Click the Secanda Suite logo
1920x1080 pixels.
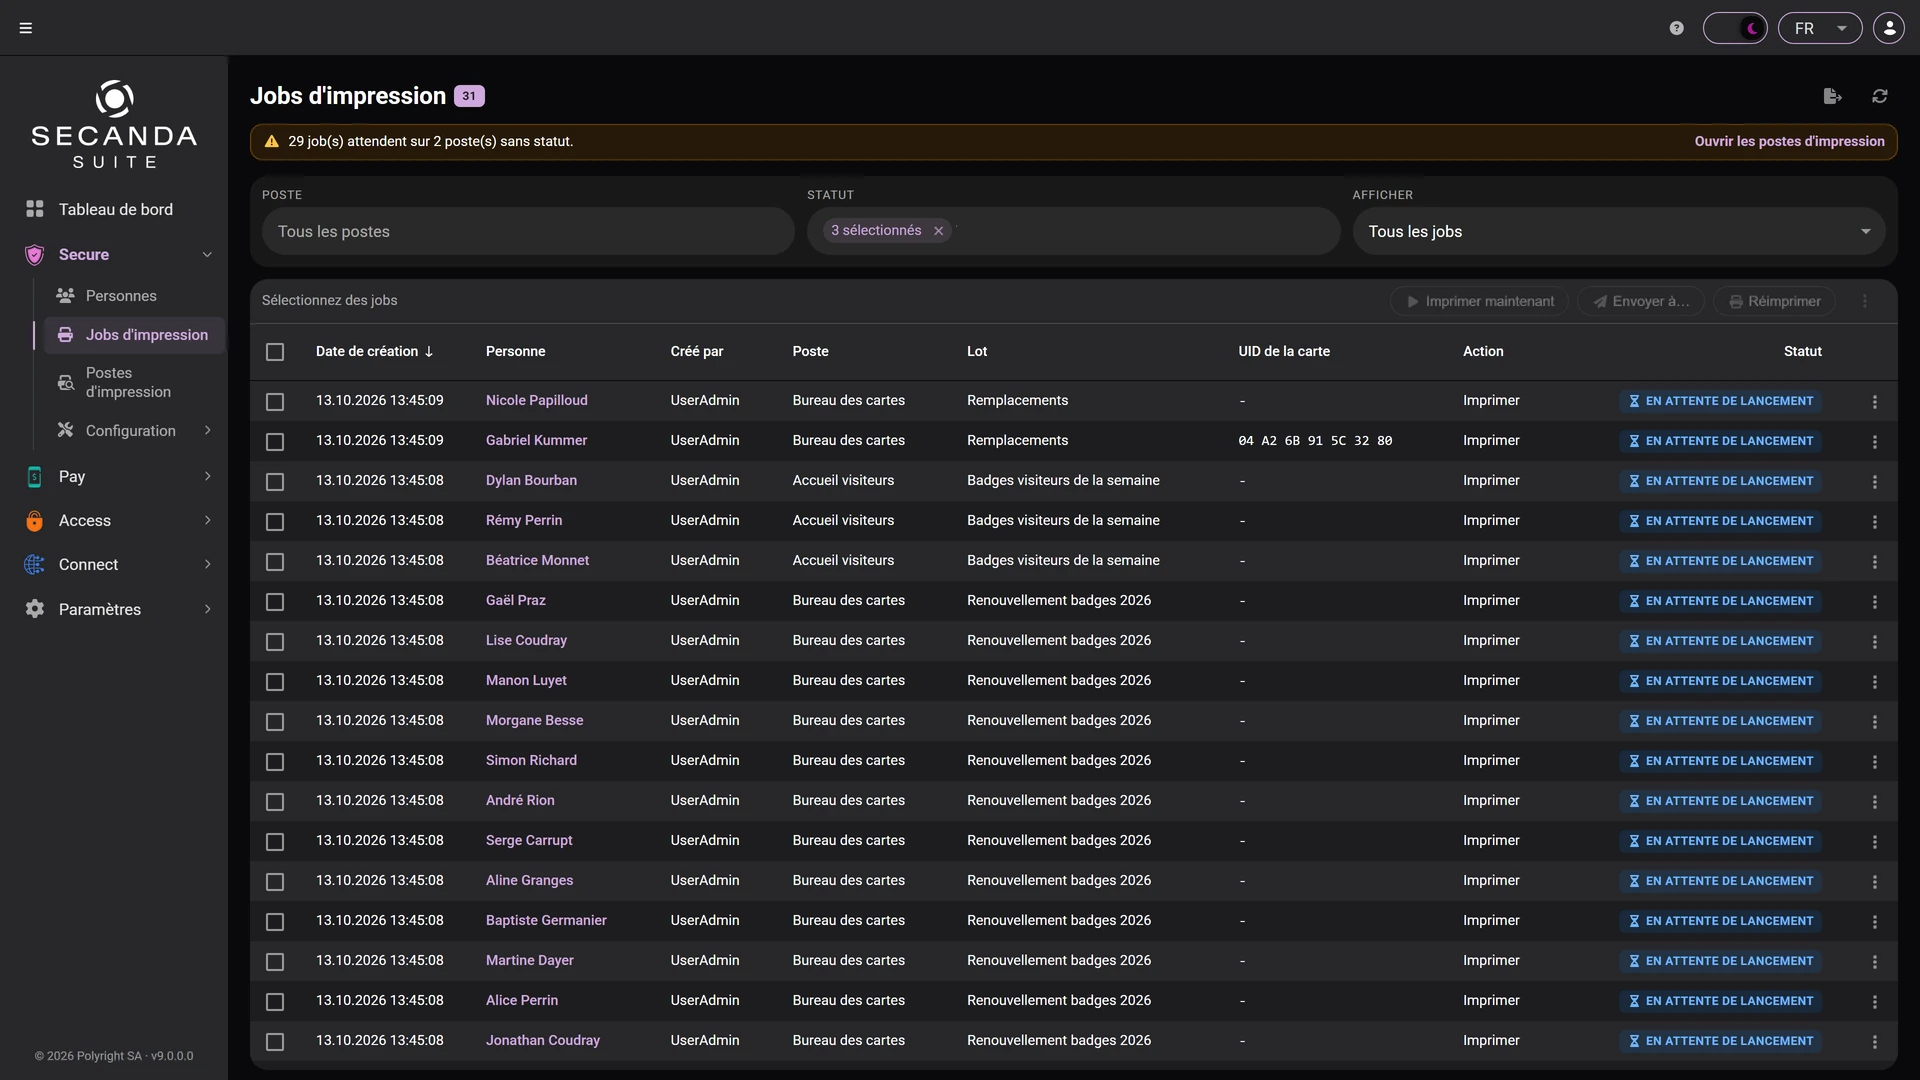[x=114, y=124]
